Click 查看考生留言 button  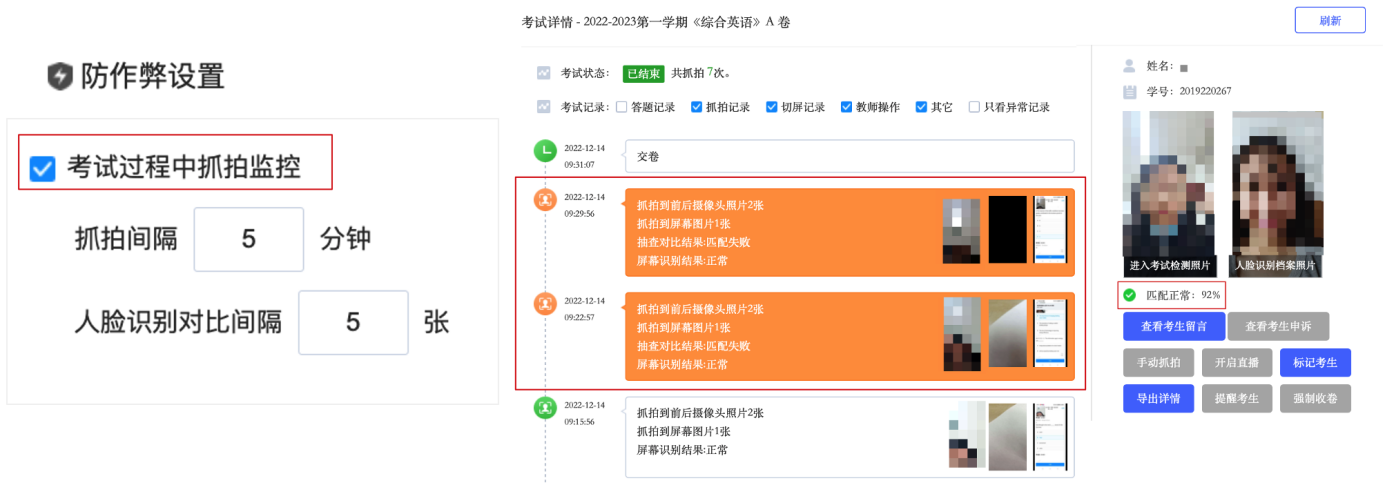pos(1168,326)
